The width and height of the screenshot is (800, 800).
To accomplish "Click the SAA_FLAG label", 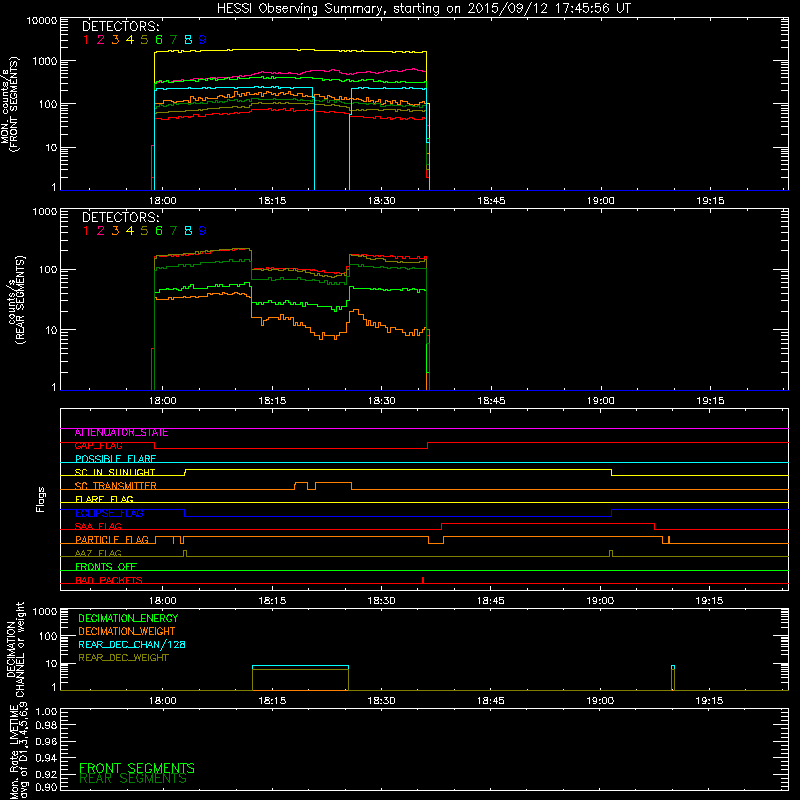I will click(x=98, y=527).
